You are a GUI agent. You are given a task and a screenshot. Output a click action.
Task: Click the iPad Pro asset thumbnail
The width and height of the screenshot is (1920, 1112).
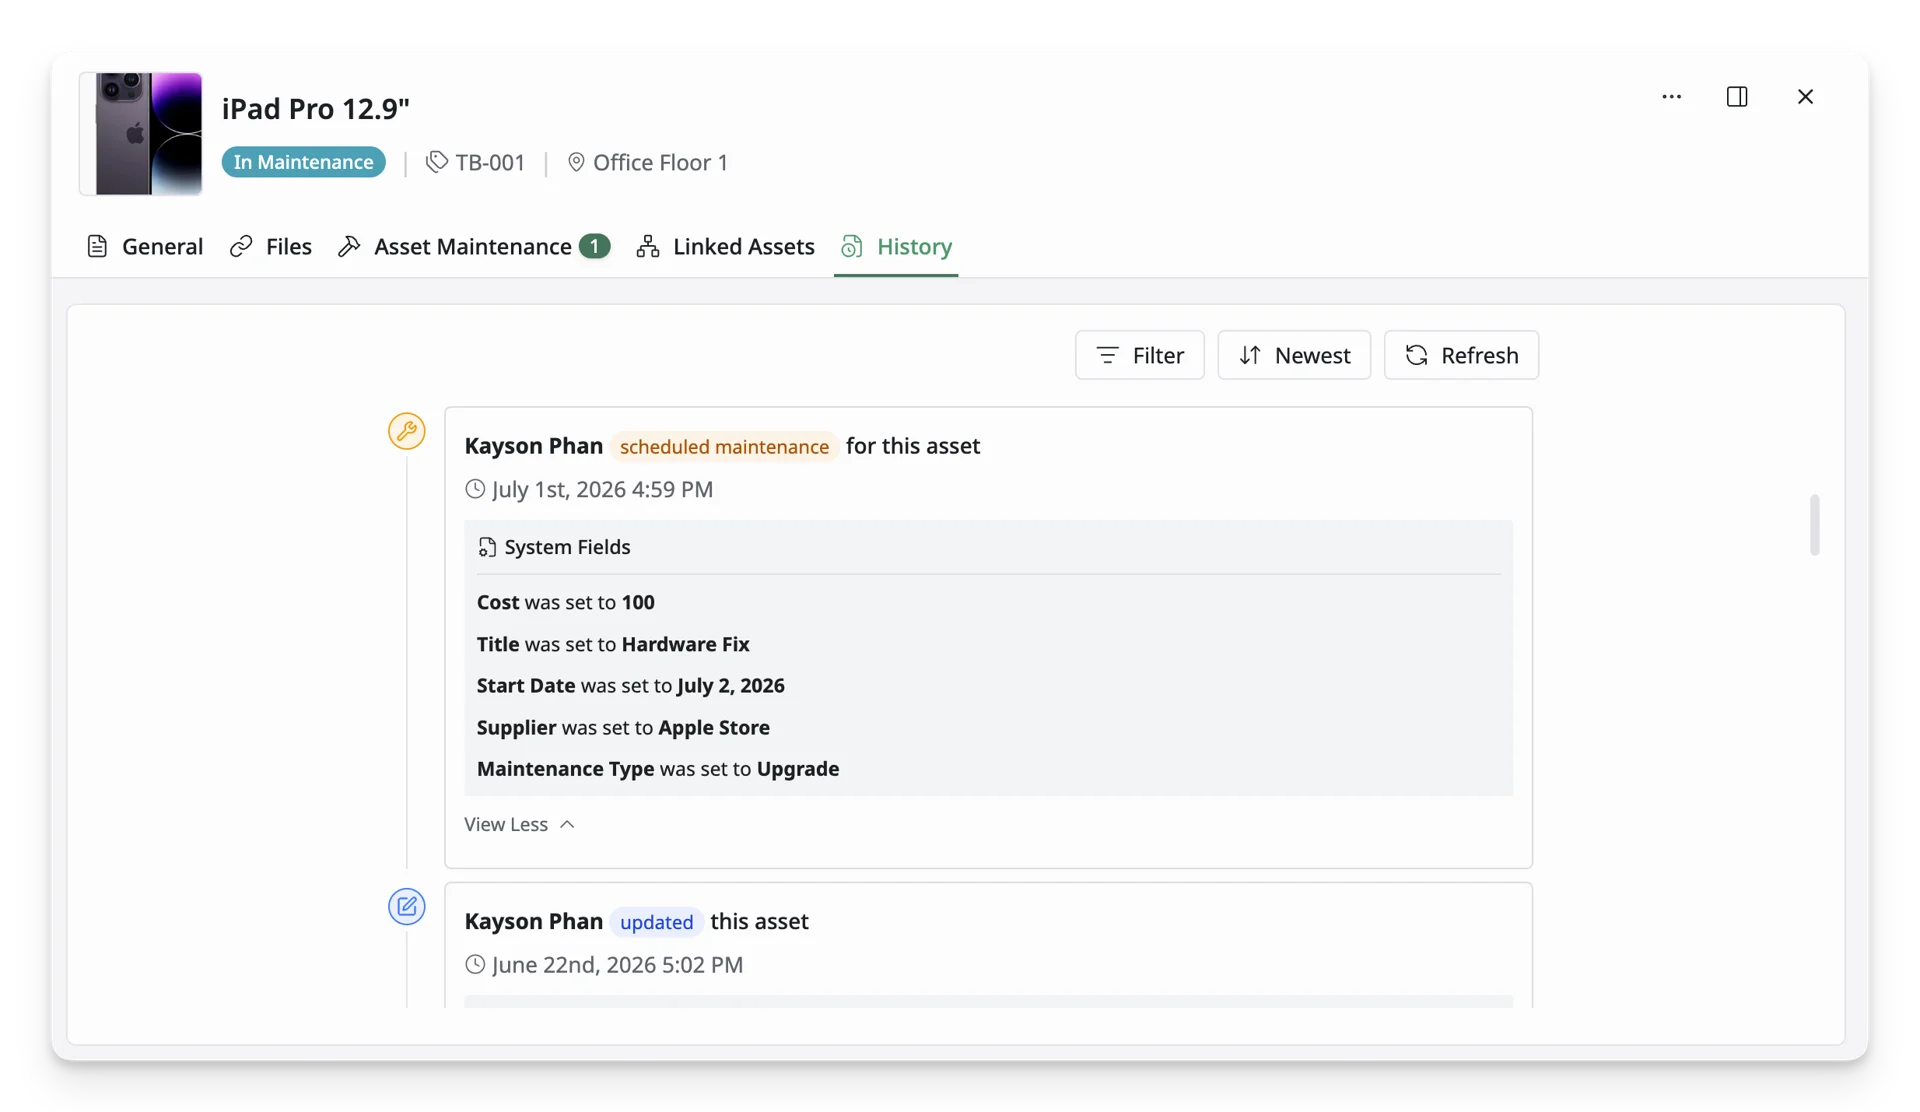coord(141,133)
